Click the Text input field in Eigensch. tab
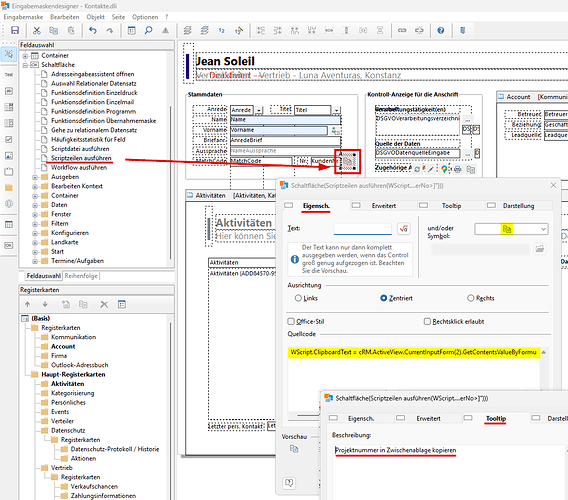Viewport: 568px width, 500px height. (363, 229)
